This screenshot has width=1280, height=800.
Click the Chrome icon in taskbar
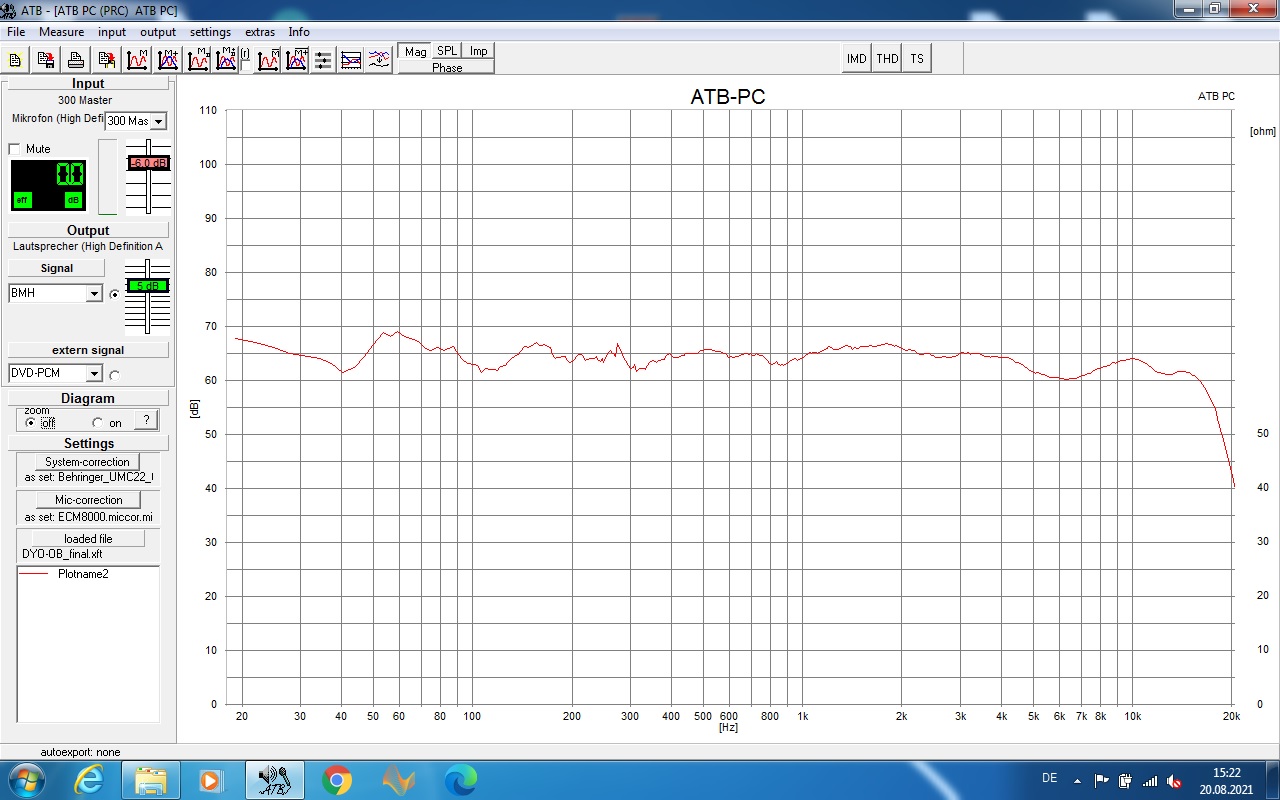(x=337, y=779)
